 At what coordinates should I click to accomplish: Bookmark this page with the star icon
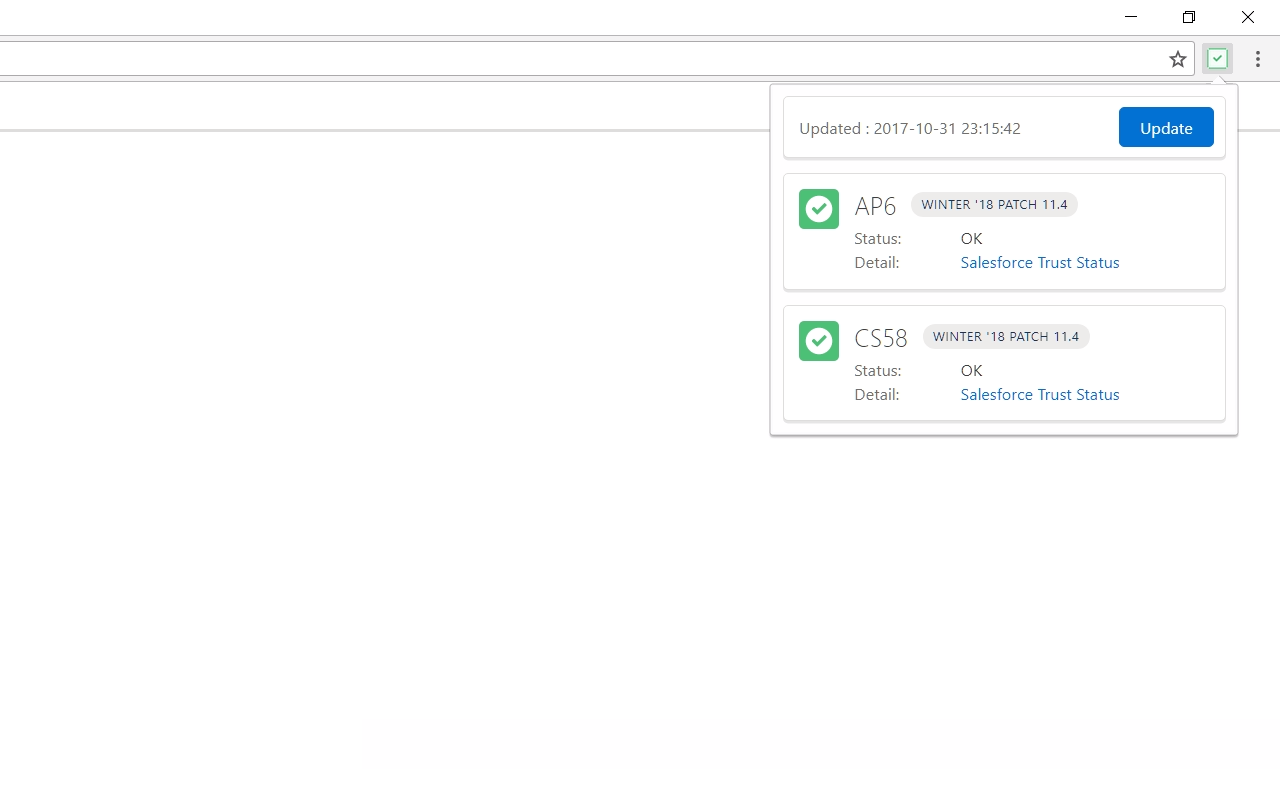[1178, 59]
